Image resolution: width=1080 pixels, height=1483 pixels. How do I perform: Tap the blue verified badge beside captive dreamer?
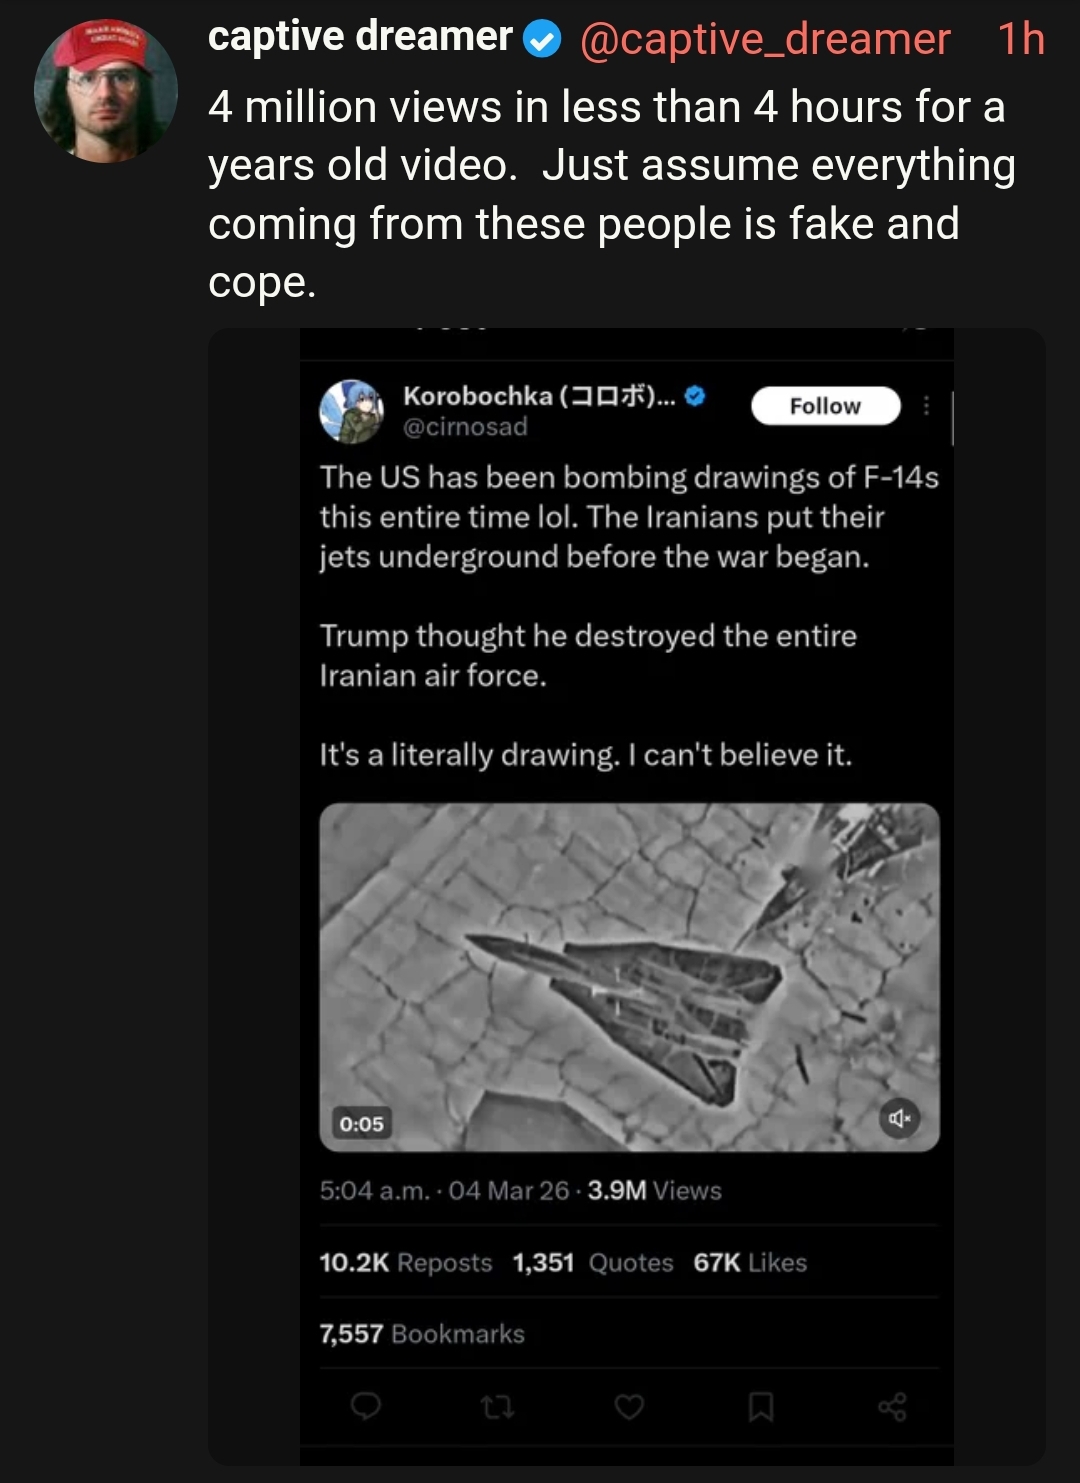(542, 40)
